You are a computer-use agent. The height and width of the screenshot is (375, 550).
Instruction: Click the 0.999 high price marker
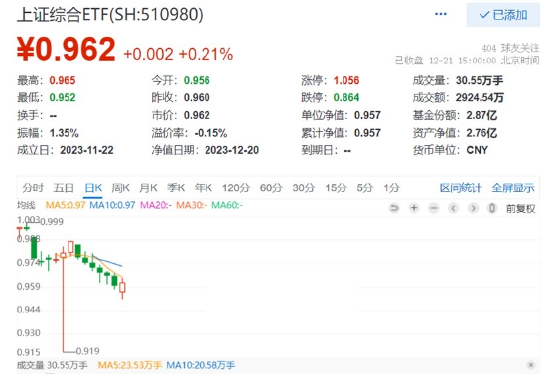[52, 221]
